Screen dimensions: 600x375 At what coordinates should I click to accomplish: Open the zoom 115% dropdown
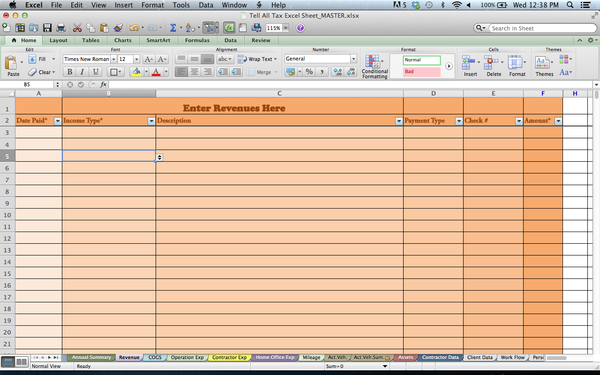(285, 28)
